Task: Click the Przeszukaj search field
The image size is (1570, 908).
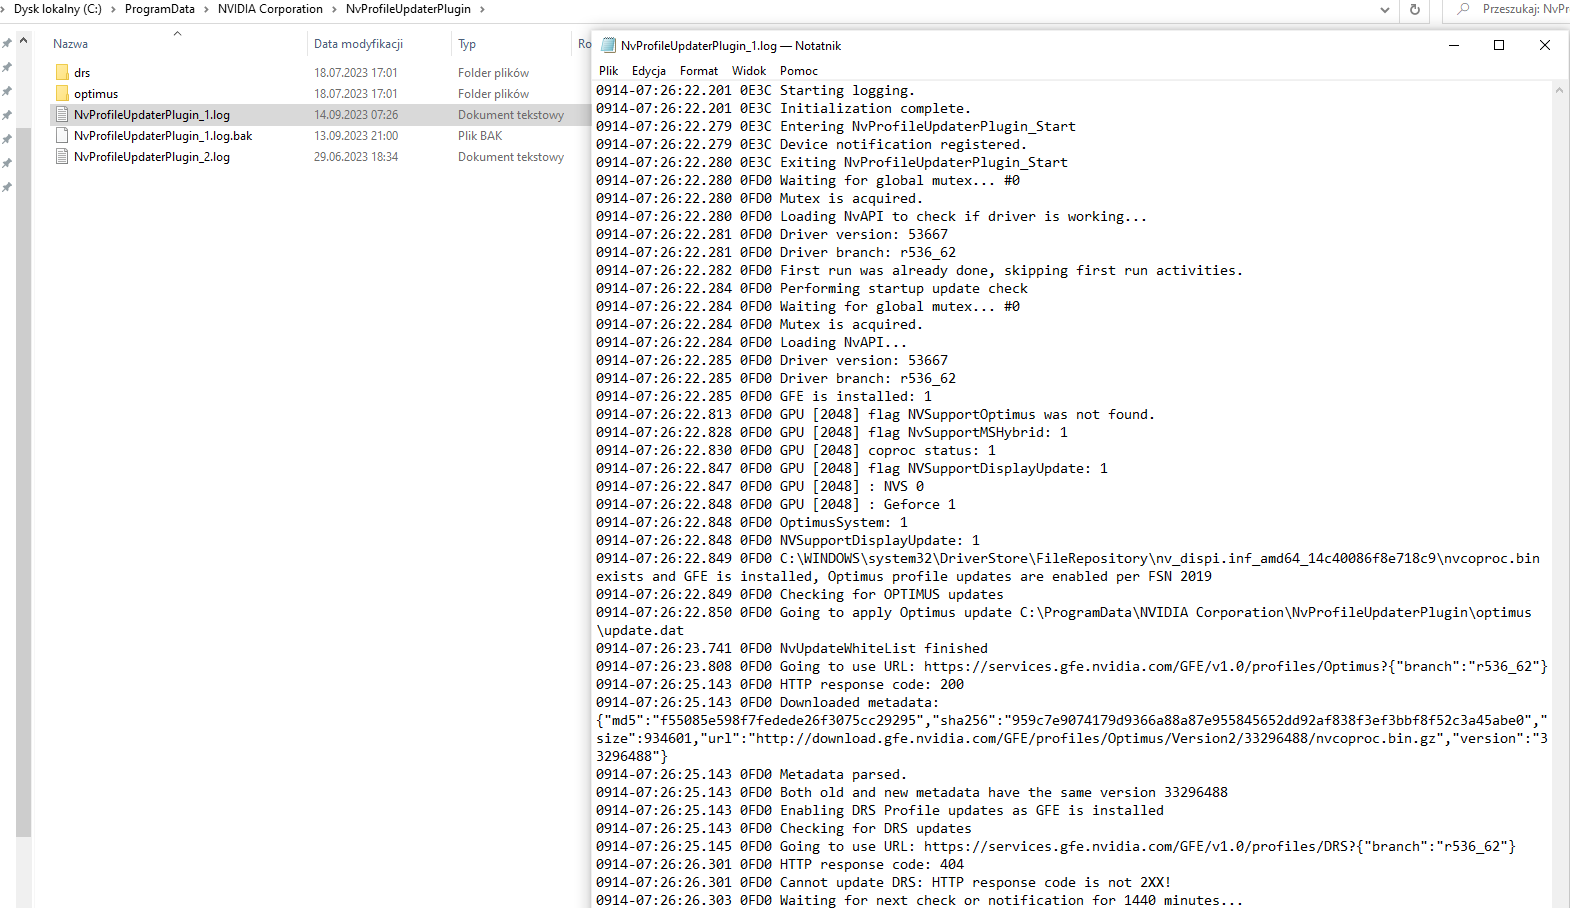Action: (1523, 9)
